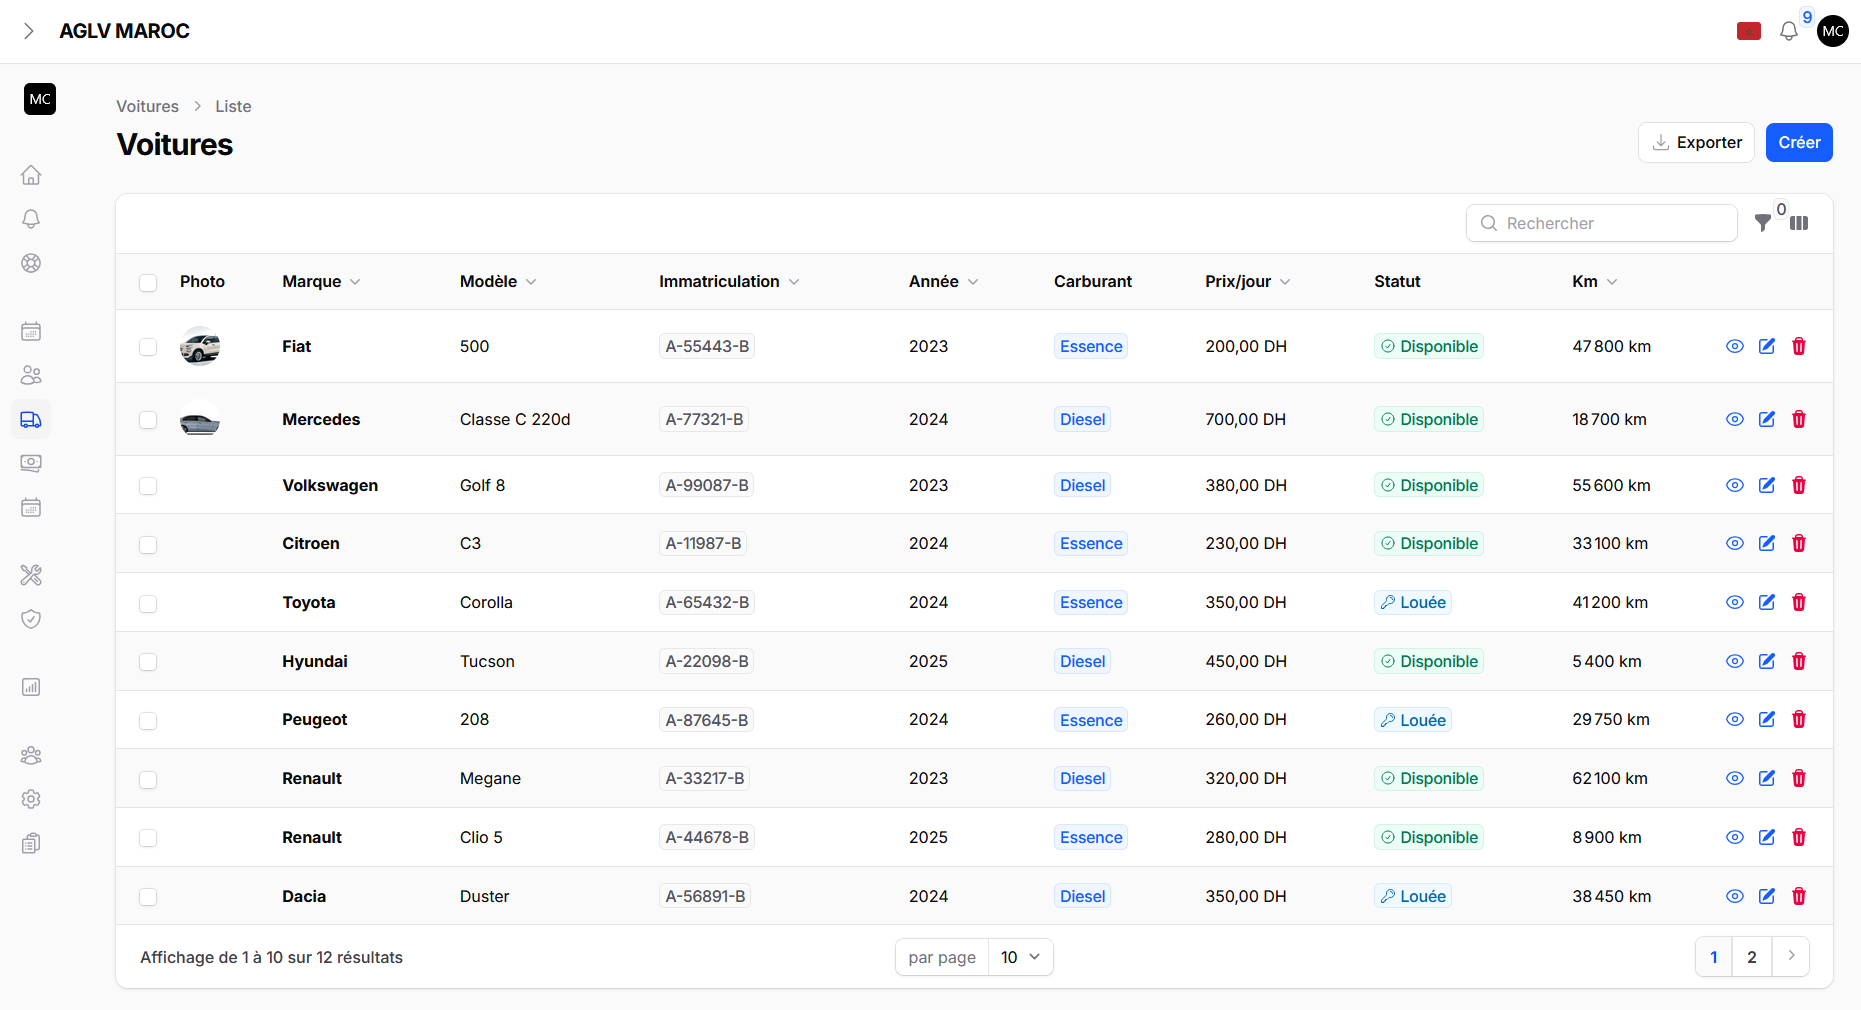This screenshot has height=1010, width=1861.
Task: Select the Dacia row checkbox
Action: click(x=148, y=897)
